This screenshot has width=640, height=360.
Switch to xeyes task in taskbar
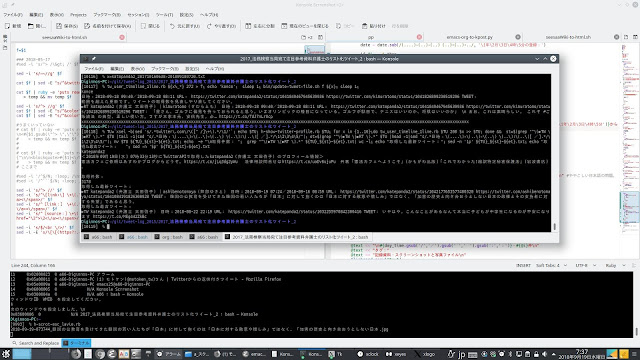click(x=396, y=354)
